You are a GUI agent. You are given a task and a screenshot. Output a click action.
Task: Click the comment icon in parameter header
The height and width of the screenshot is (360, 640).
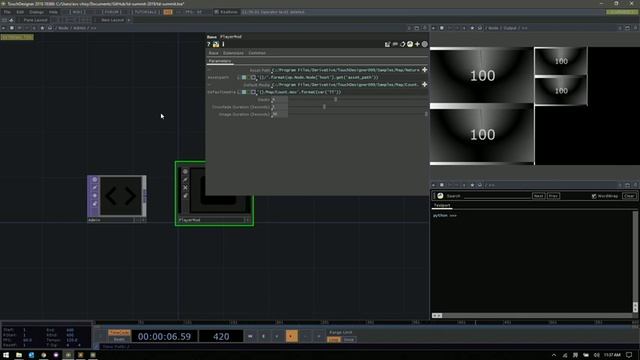coord(395,44)
